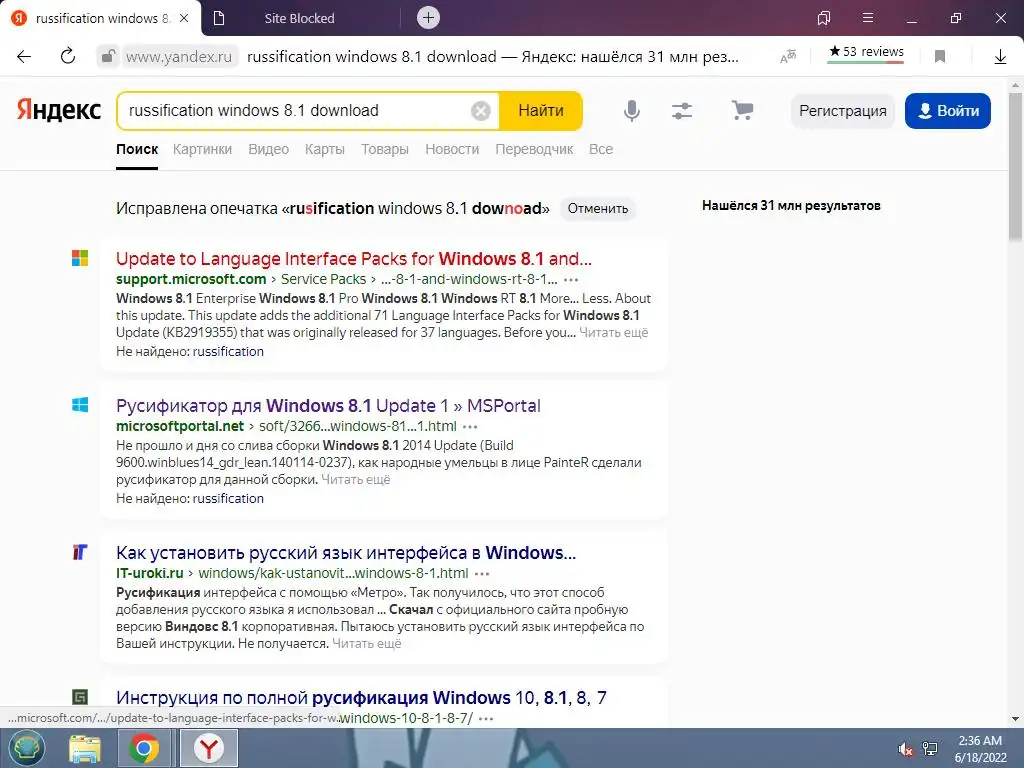Viewport: 1024px width, 768px height.
Task: Bookmark this page with the bookmark icon
Action: [940, 57]
